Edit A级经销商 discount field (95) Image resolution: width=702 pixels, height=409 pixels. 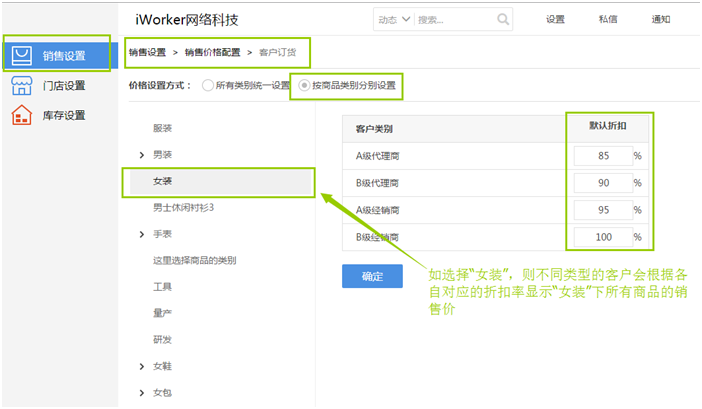(x=603, y=210)
